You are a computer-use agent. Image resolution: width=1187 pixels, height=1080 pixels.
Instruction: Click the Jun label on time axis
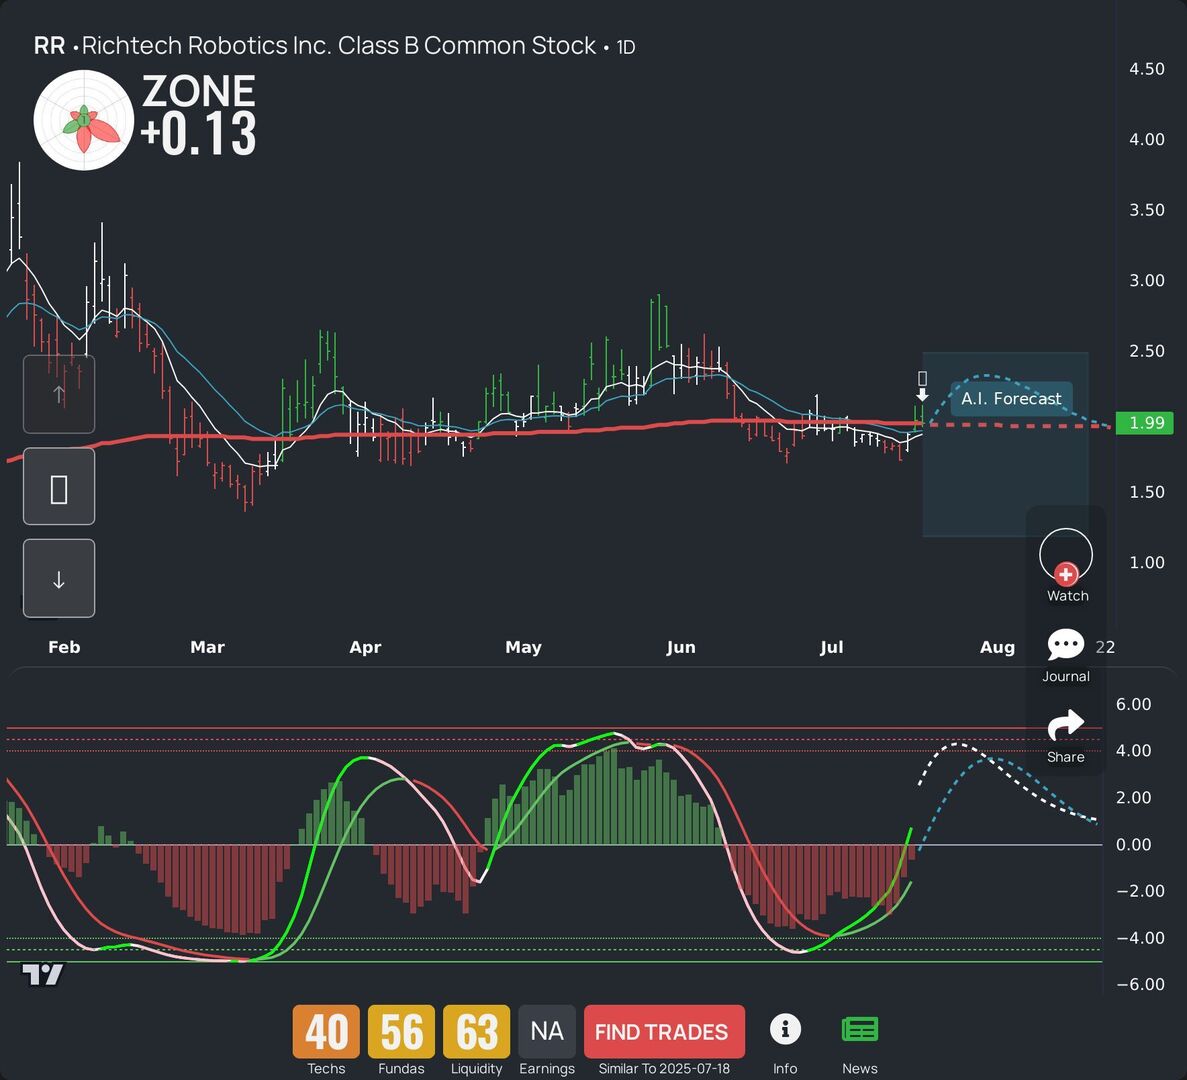point(681,647)
